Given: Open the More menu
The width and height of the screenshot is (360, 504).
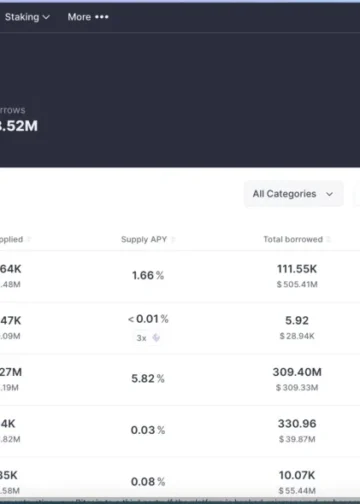Looking at the screenshot, I should click(88, 17).
